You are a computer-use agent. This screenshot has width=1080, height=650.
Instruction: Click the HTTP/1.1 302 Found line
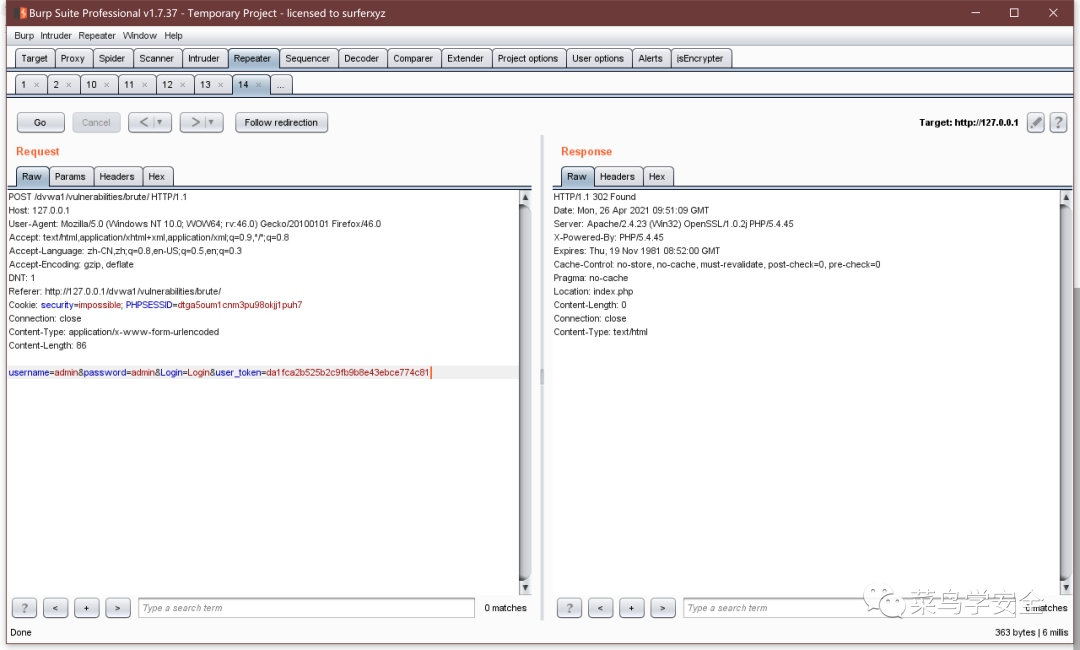(x=594, y=197)
